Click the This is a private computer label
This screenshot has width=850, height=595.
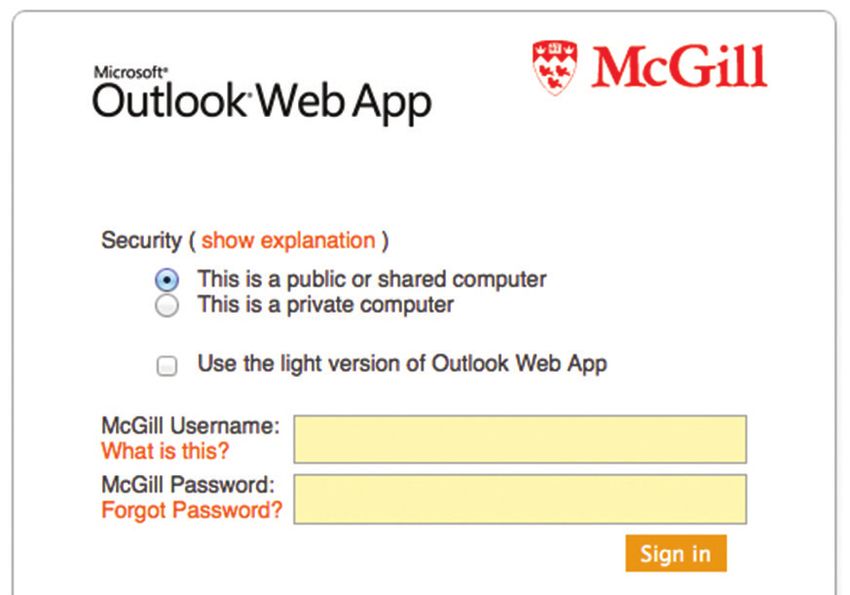325,305
